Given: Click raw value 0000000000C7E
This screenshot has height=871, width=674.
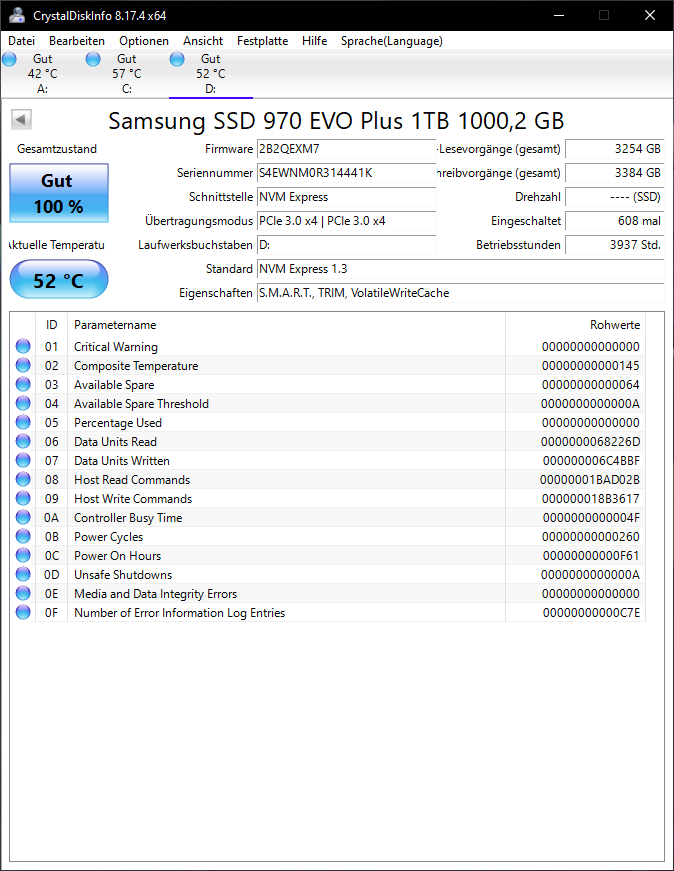Looking at the screenshot, I should click(x=591, y=613).
